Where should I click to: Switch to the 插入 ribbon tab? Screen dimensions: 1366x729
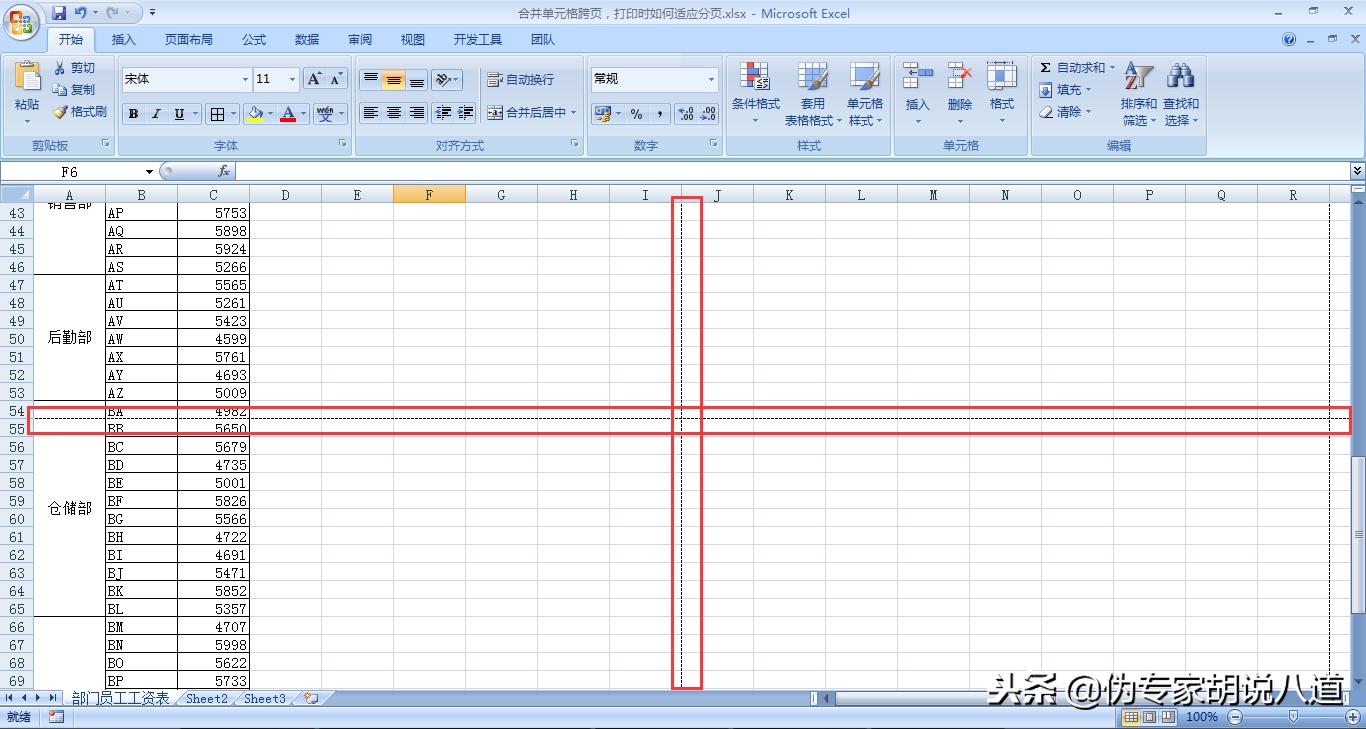pyautogui.click(x=124, y=40)
